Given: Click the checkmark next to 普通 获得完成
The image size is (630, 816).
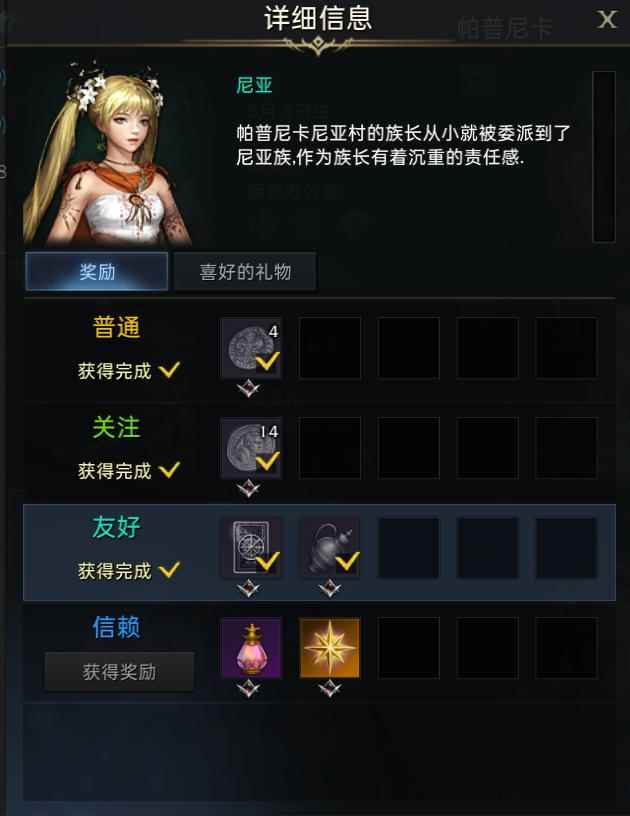Looking at the screenshot, I should click(169, 370).
